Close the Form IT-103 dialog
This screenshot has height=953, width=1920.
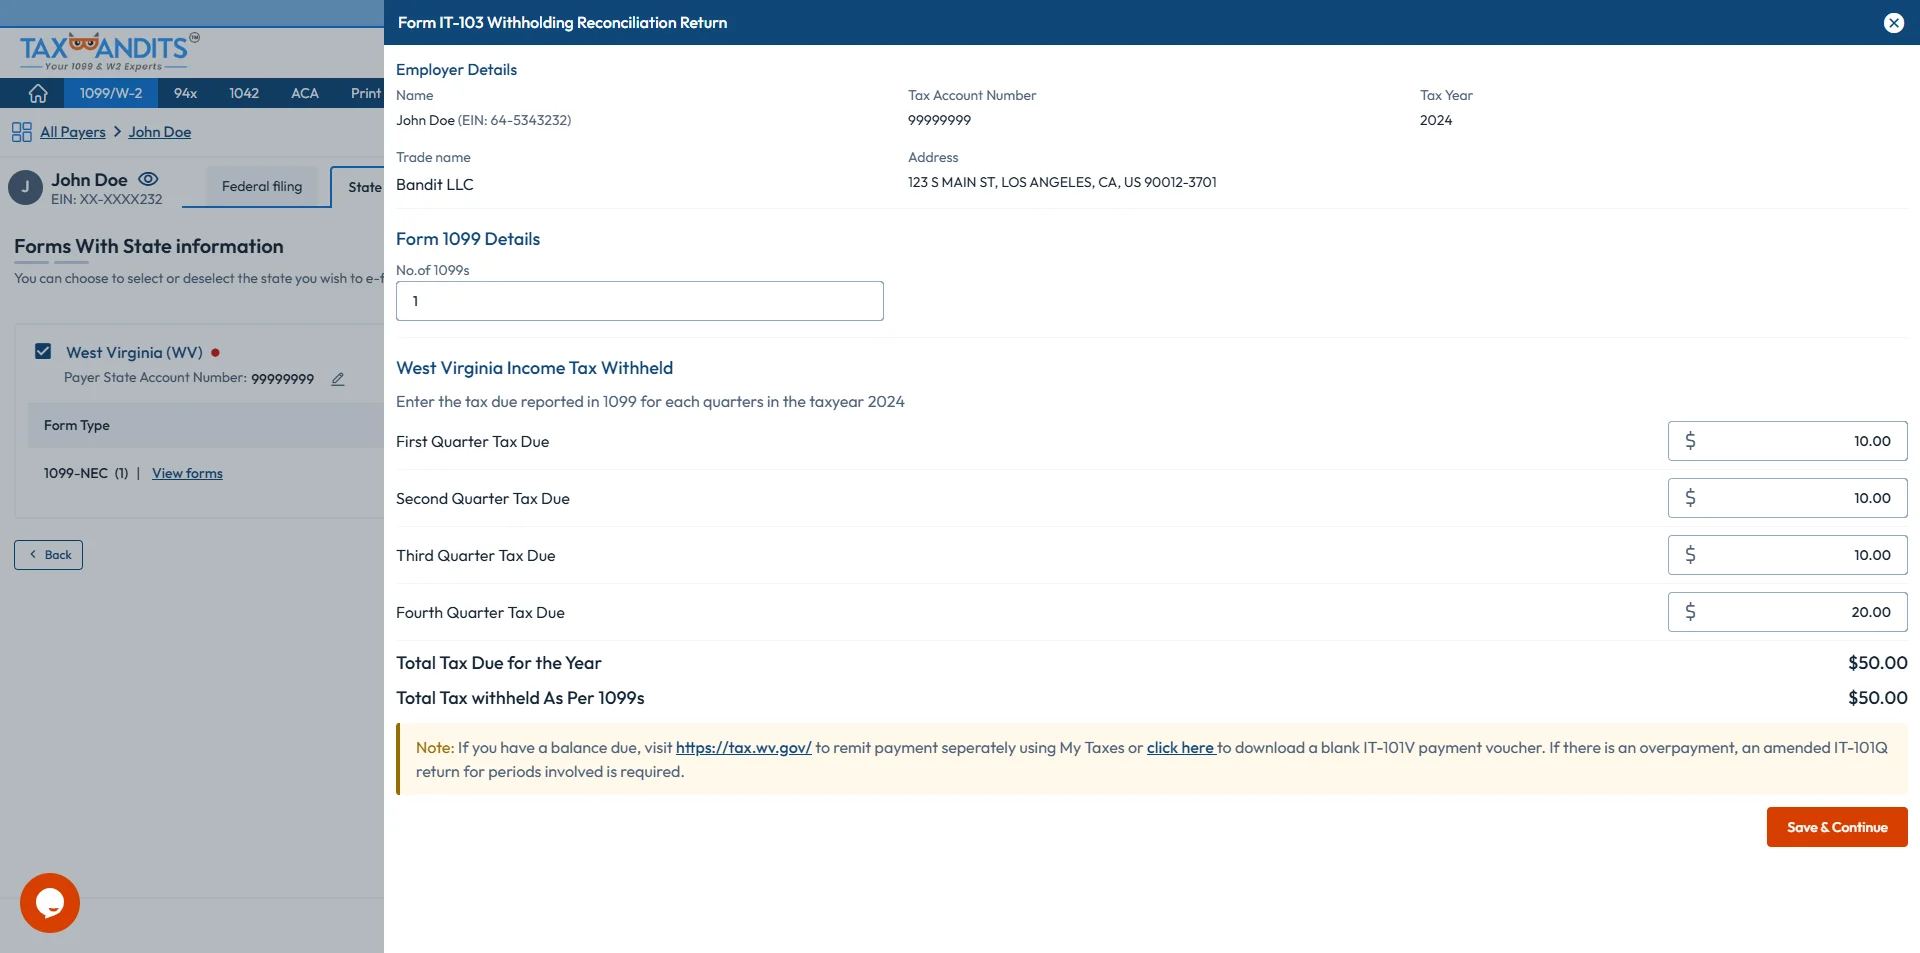click(x=1893, y=23)
